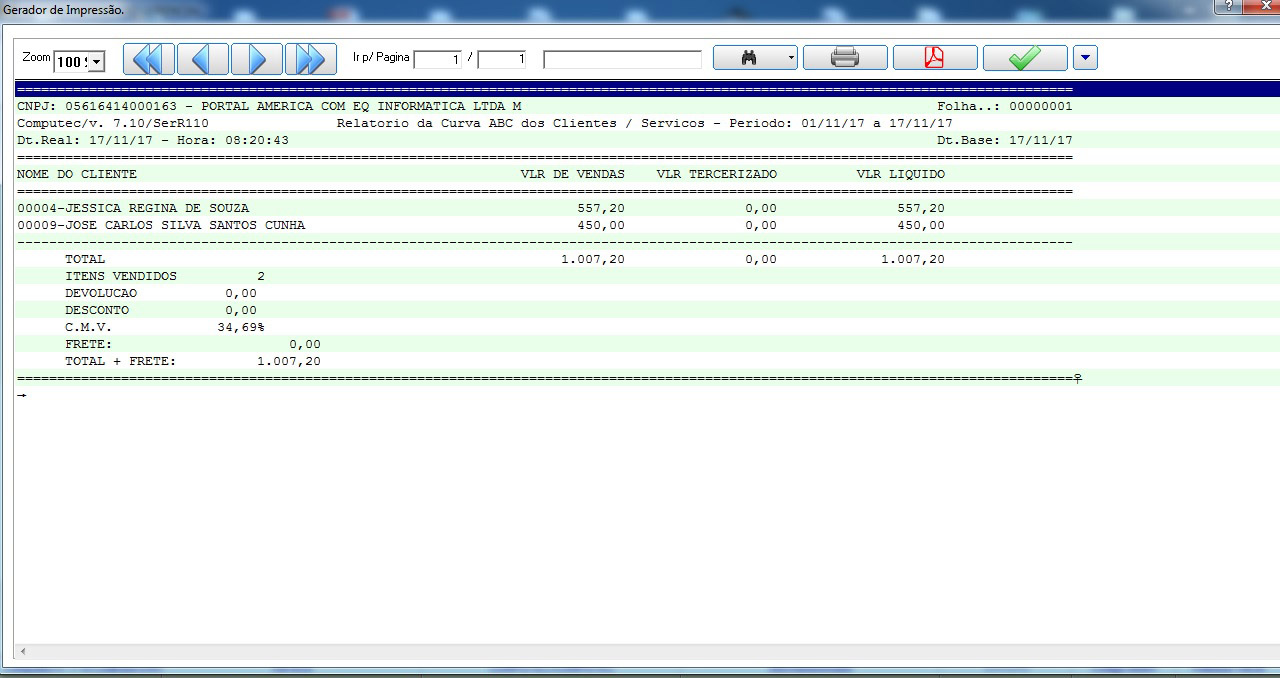Print the report with the printer icon

pos(845,58)
